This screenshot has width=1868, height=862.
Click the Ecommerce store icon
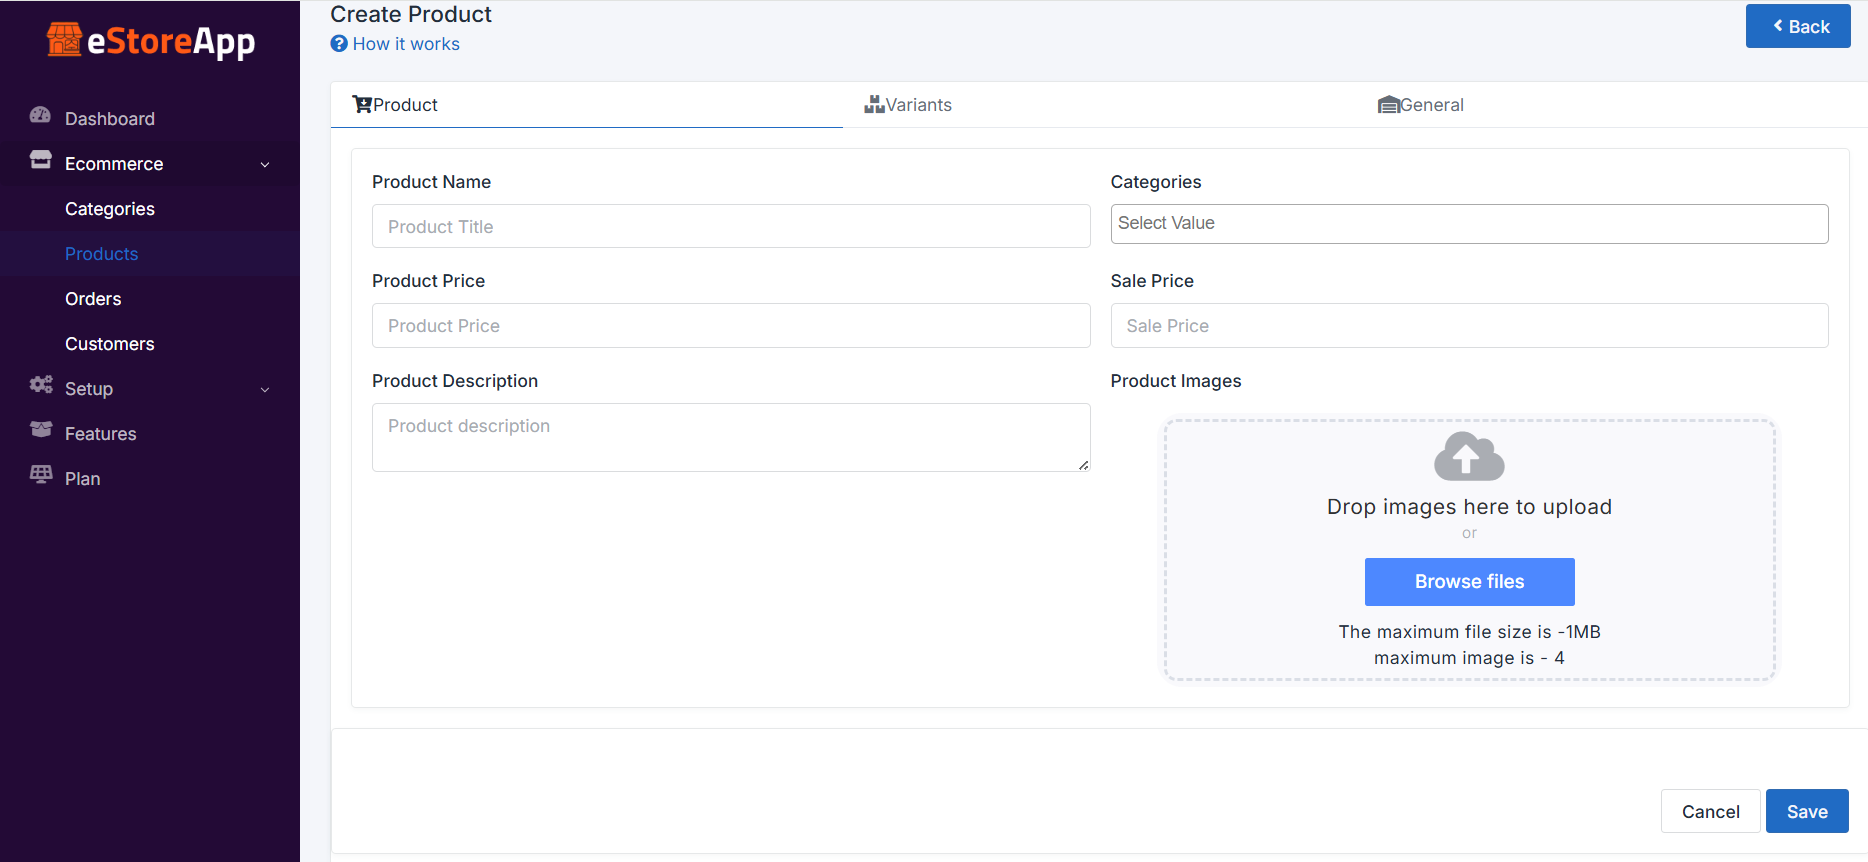pos(40,160)
